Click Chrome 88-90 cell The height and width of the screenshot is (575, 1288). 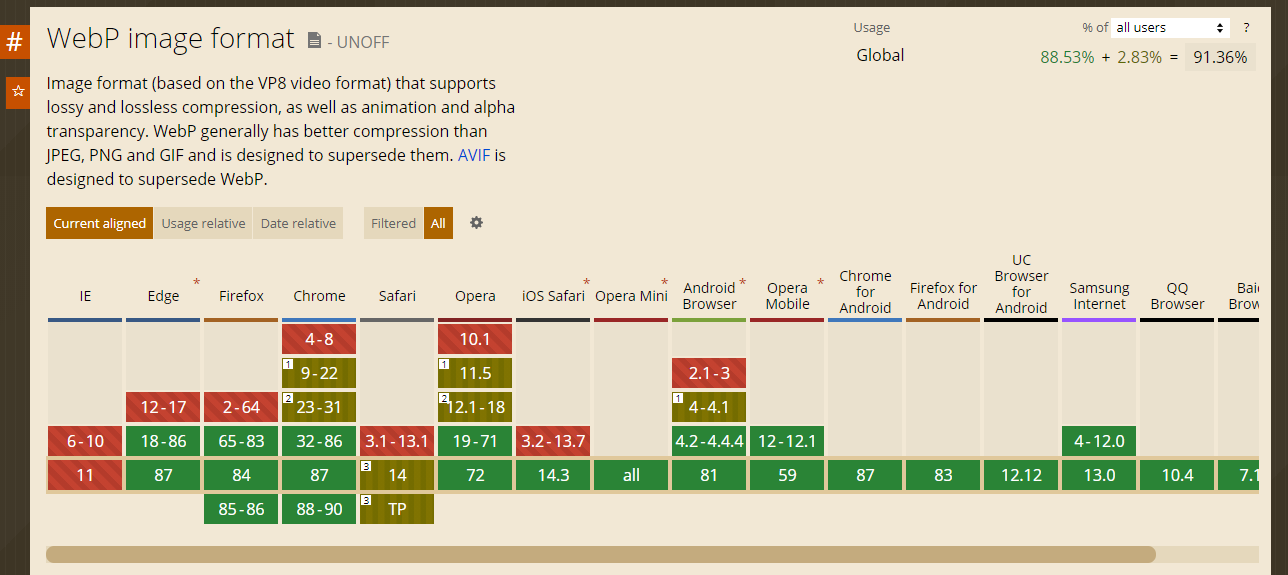click(x=319, y=509)
